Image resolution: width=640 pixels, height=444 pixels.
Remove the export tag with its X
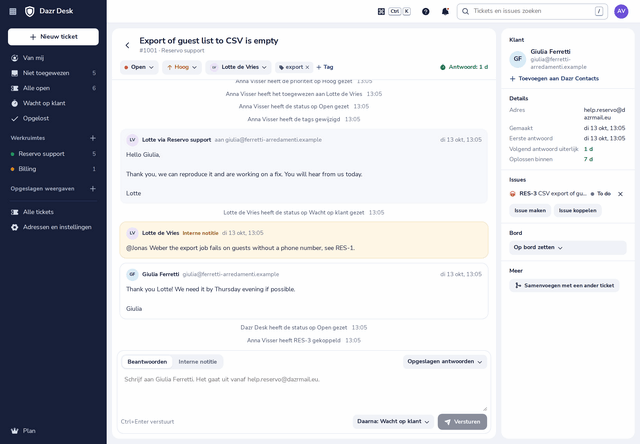click(x=307, y=67)
